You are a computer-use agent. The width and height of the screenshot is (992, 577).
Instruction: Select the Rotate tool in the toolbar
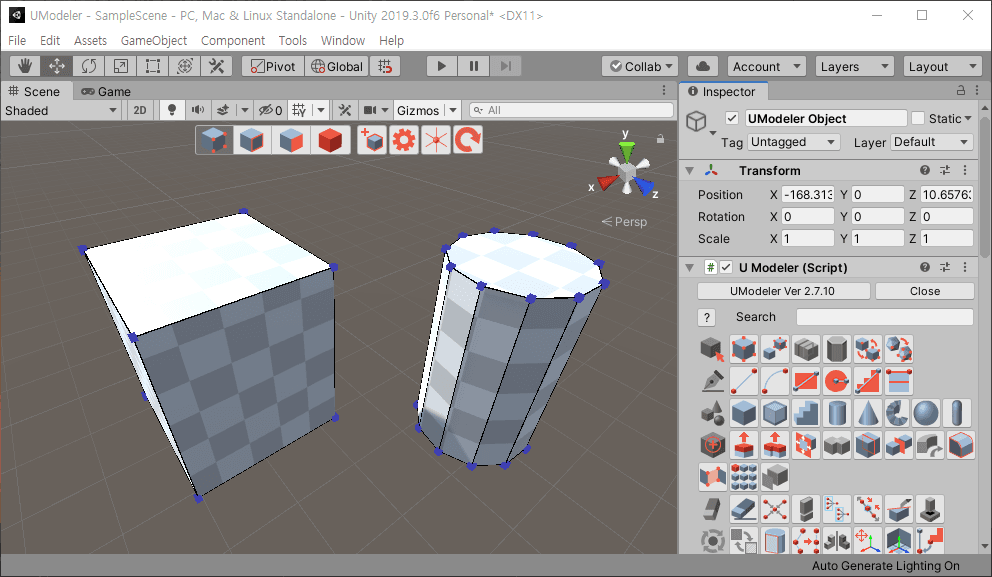[89, 66]
